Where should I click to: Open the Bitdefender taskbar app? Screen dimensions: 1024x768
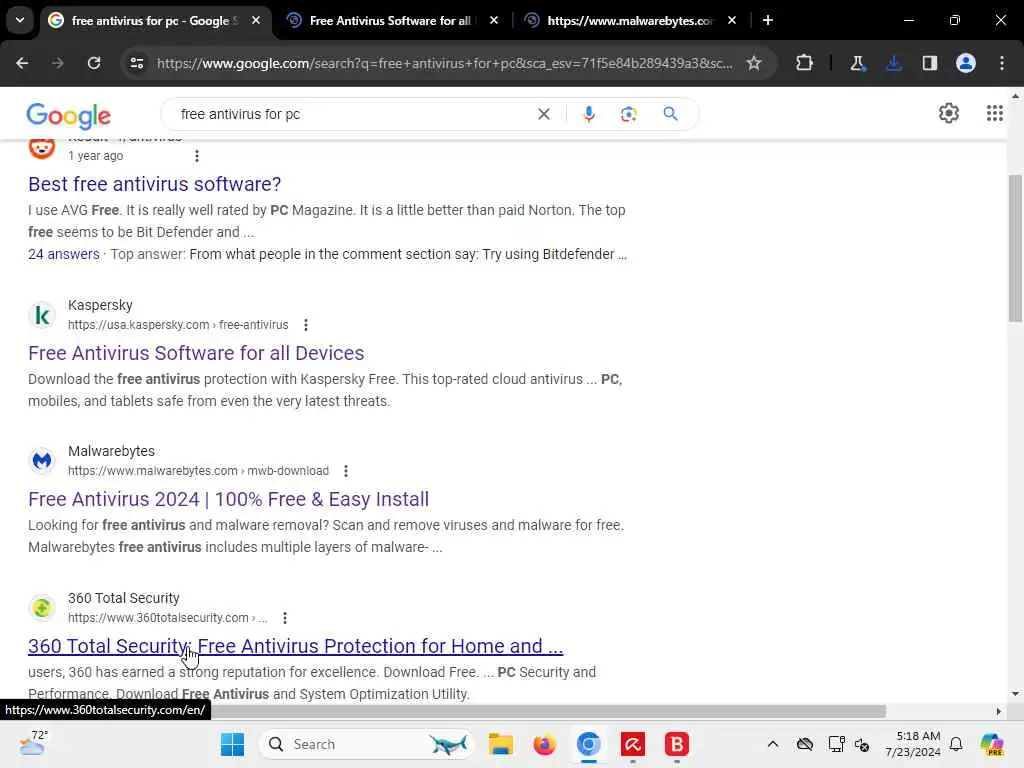coord(677,744)
